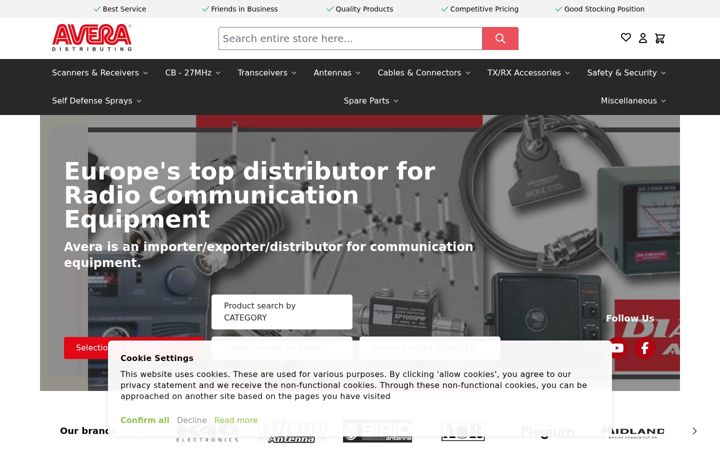Click the 'Cookie Settings' heading
This screenshot has width=720, height=450.
(157, 358)
